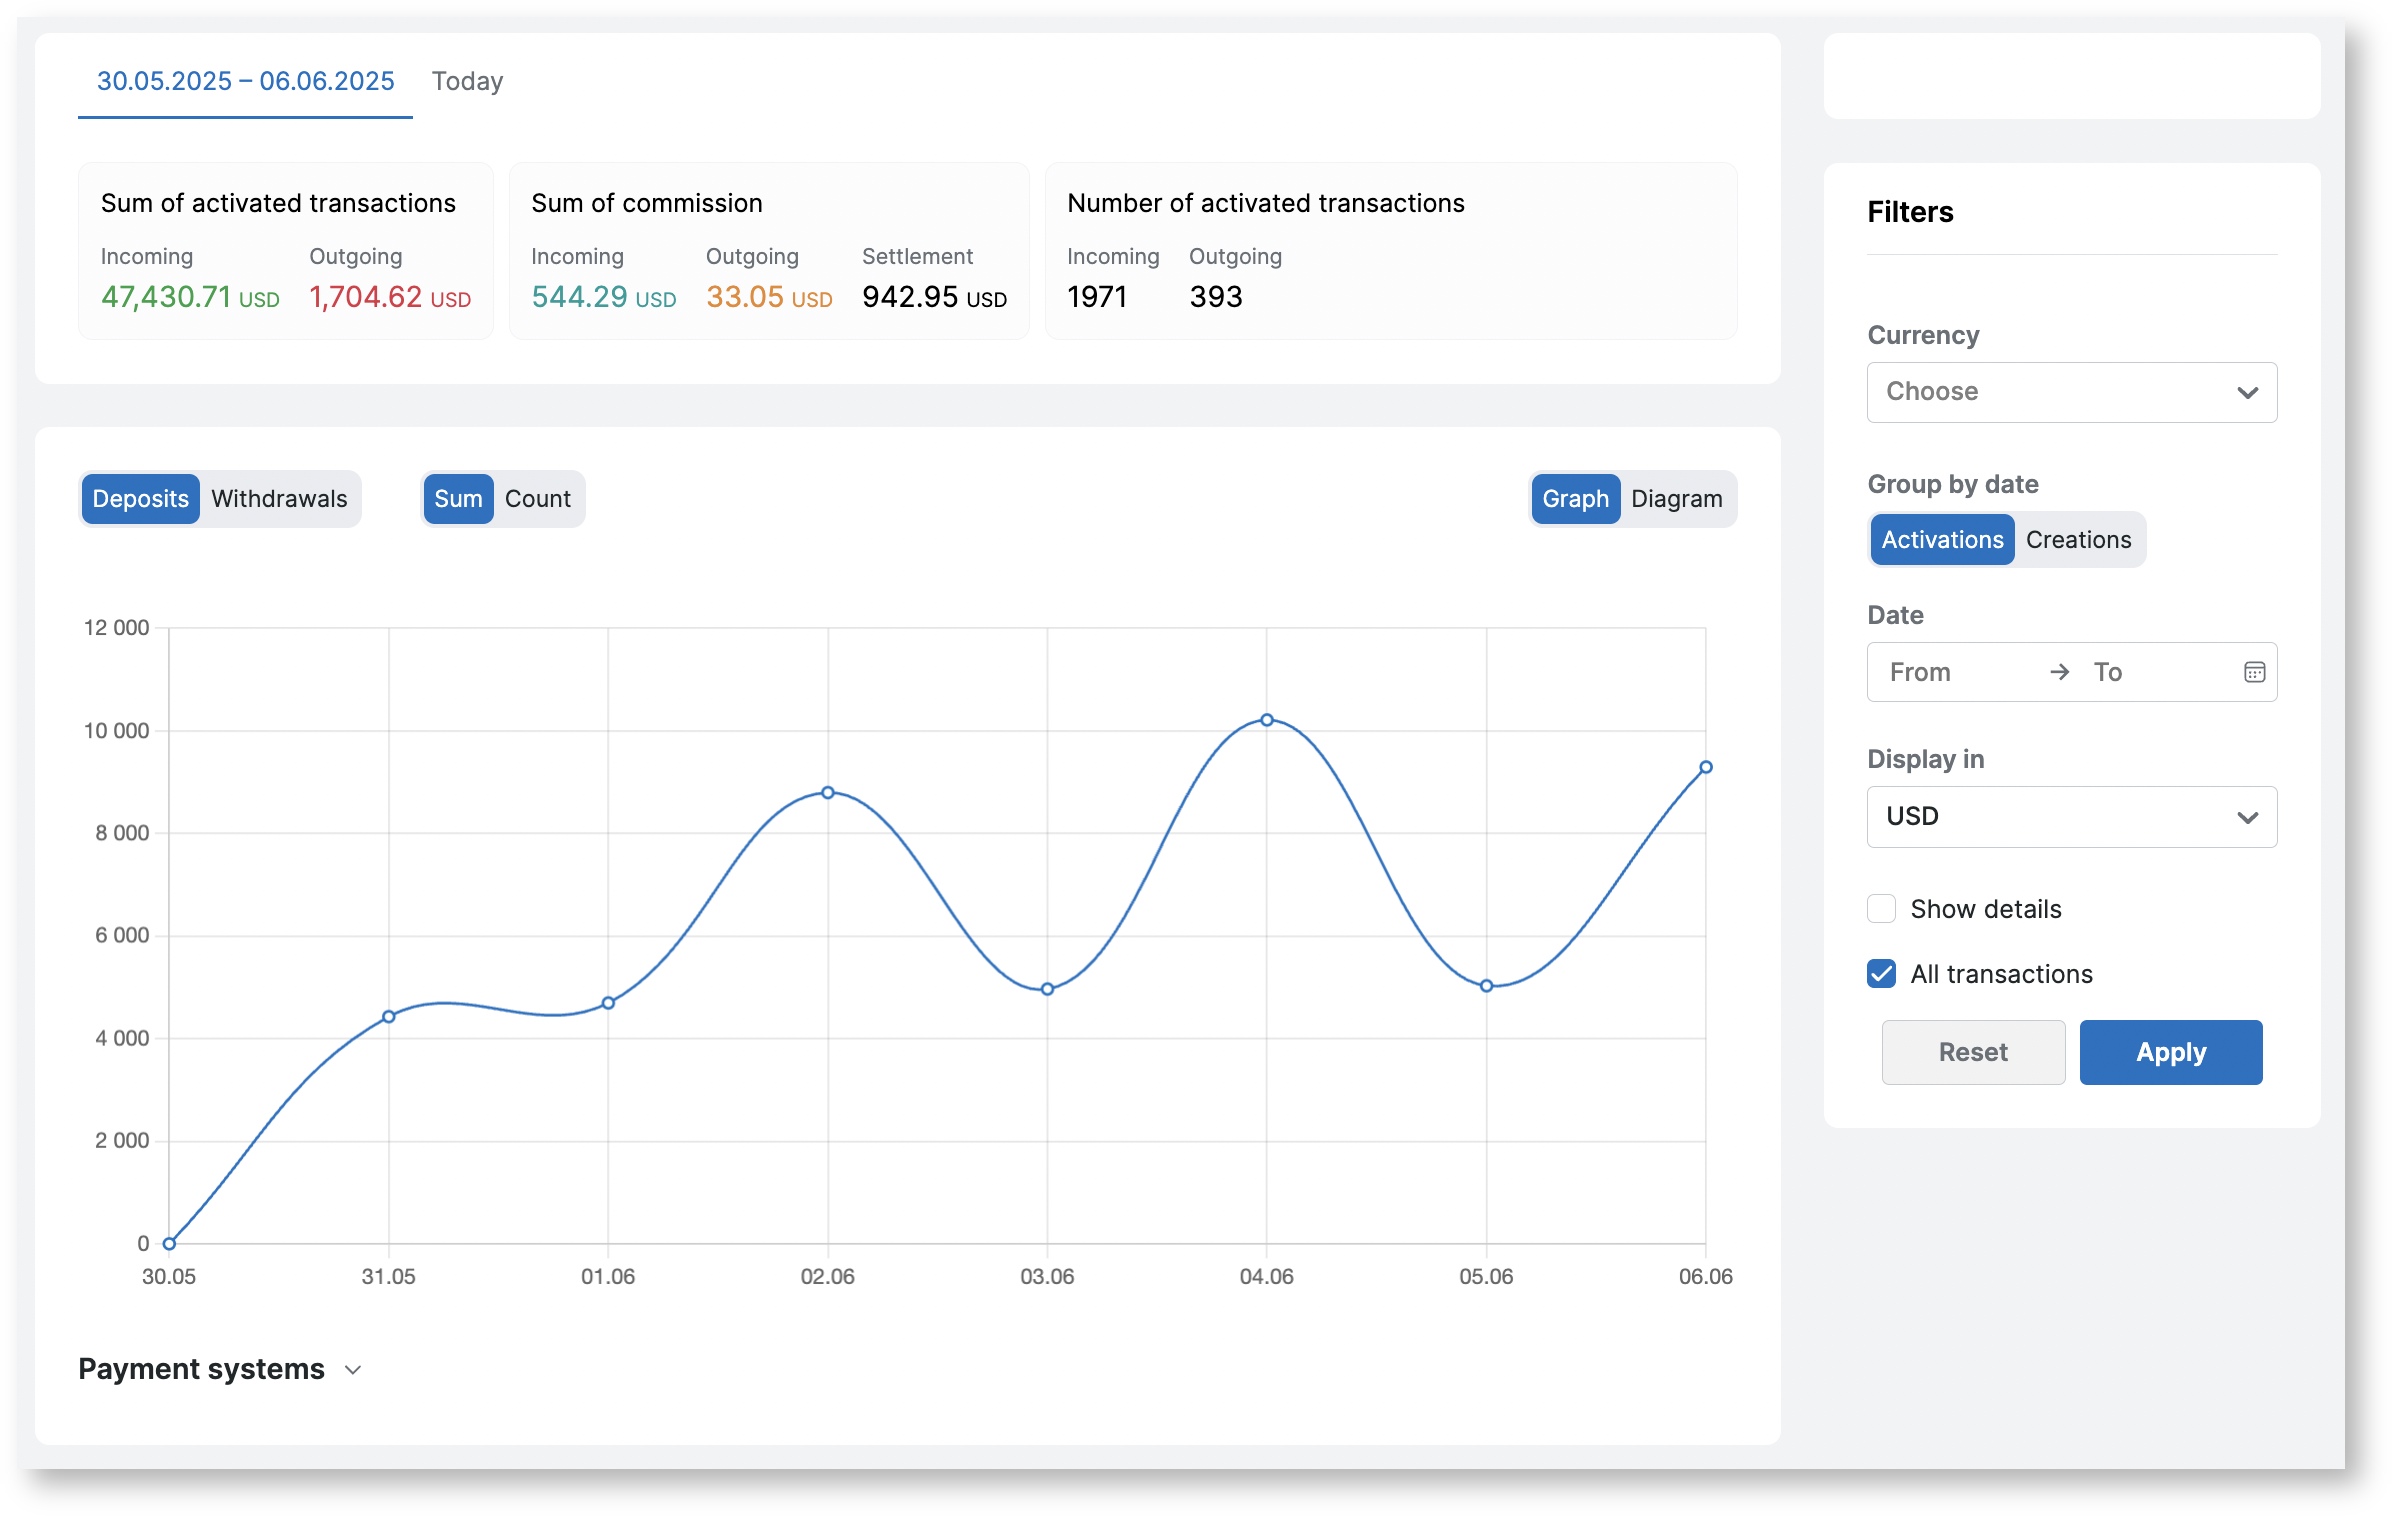The width and height of the screenshot is (2393, 1517).
Task: Group by date using Creations
Action: (2078, 540)
